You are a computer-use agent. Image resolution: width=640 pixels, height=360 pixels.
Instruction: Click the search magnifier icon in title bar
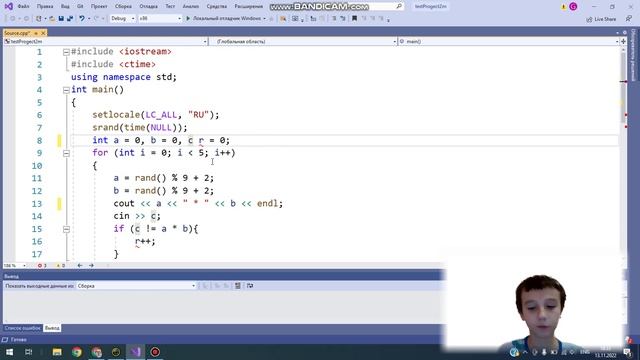pyautogui.click(x=399, y=6)
